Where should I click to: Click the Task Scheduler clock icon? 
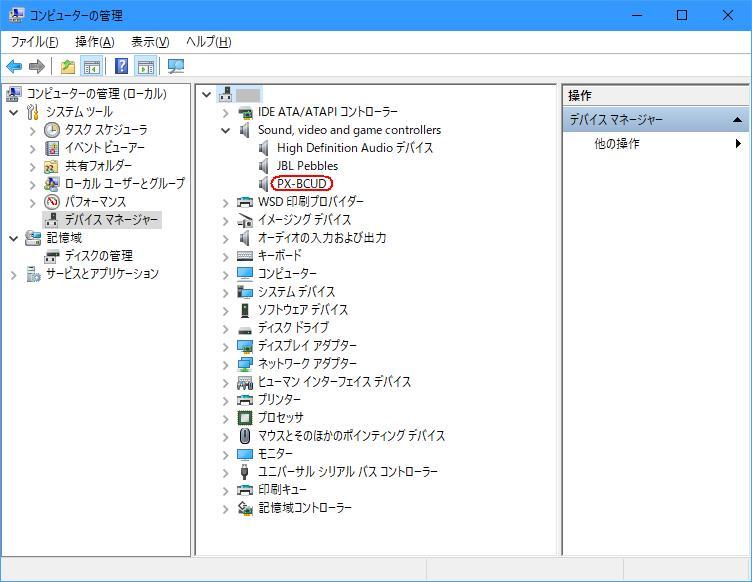[52, 129]
